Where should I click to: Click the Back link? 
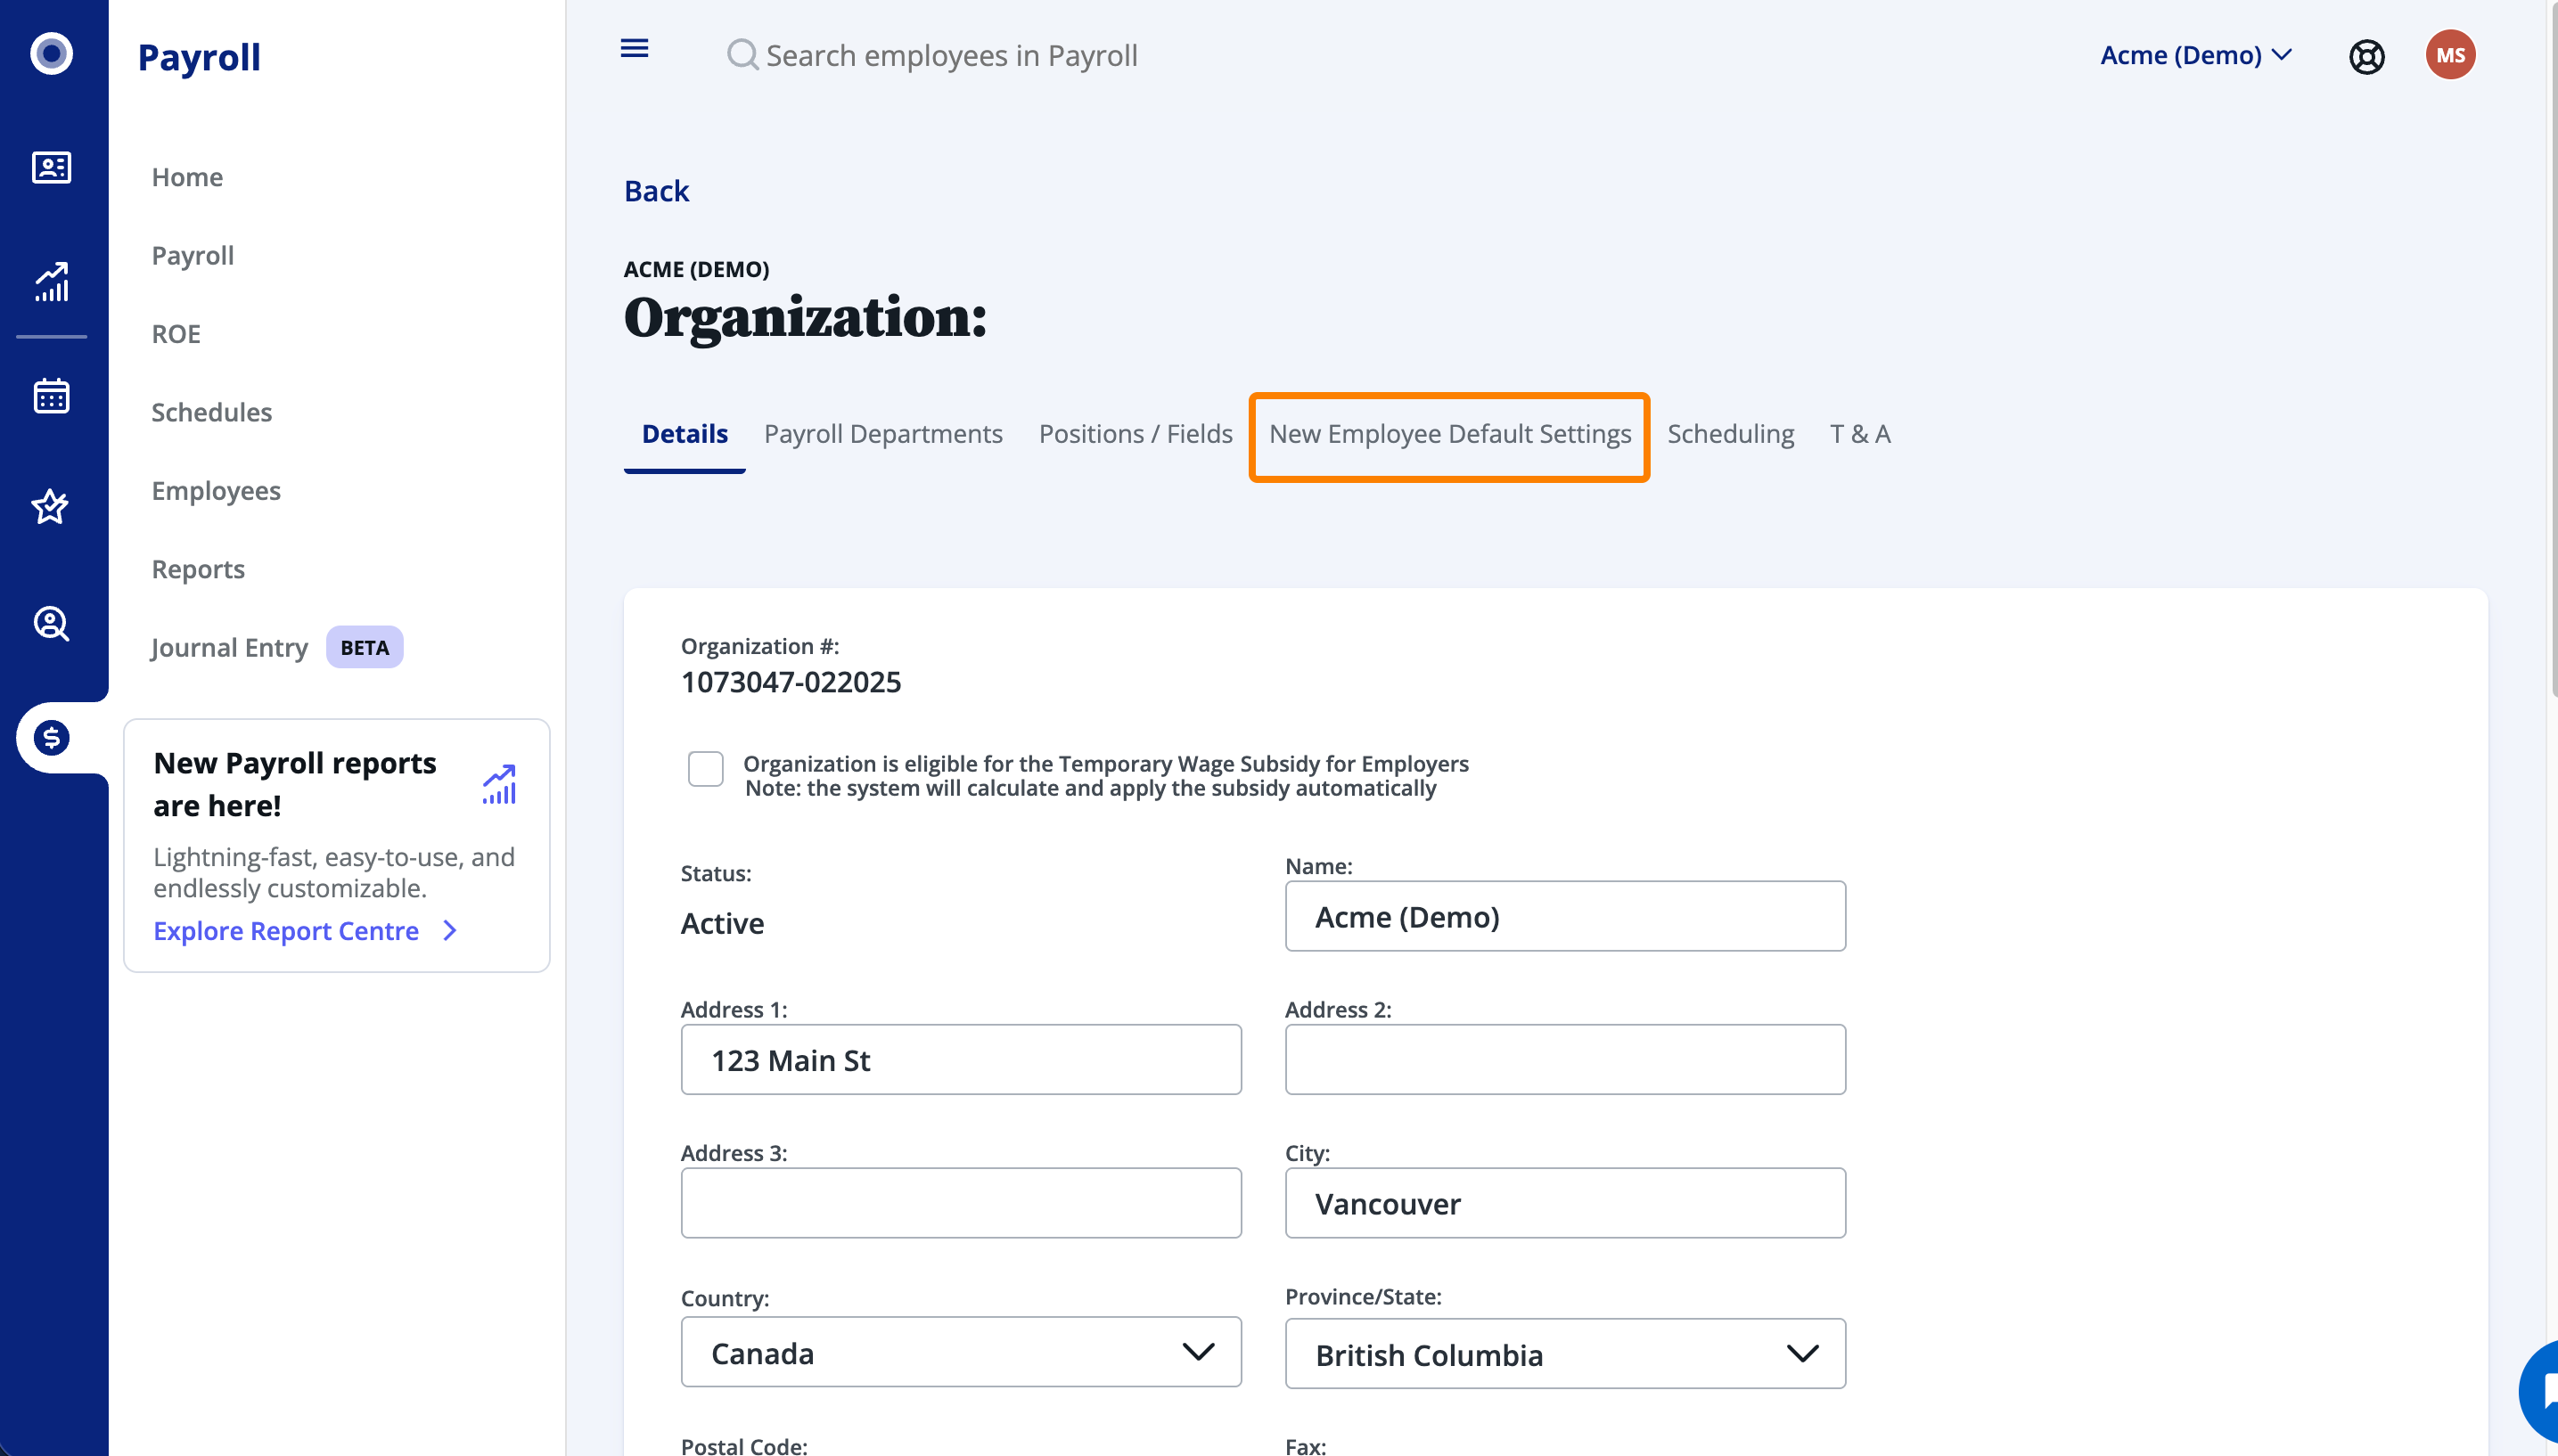pos(656,191)
